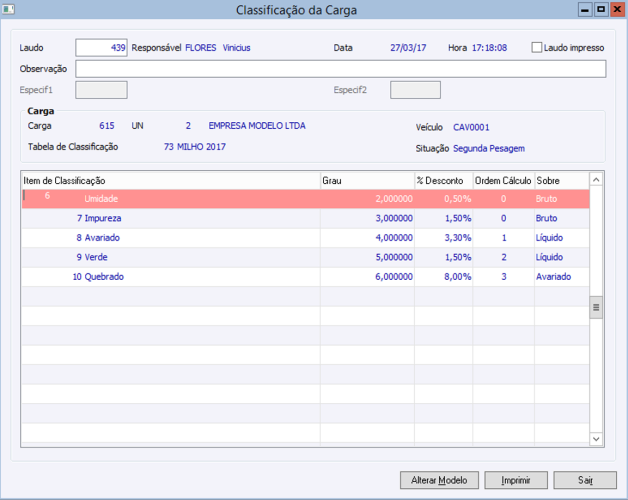Viewport: 628px width, 500px height.
Task: Click the Especif2 field
Action: click(415, 90)
